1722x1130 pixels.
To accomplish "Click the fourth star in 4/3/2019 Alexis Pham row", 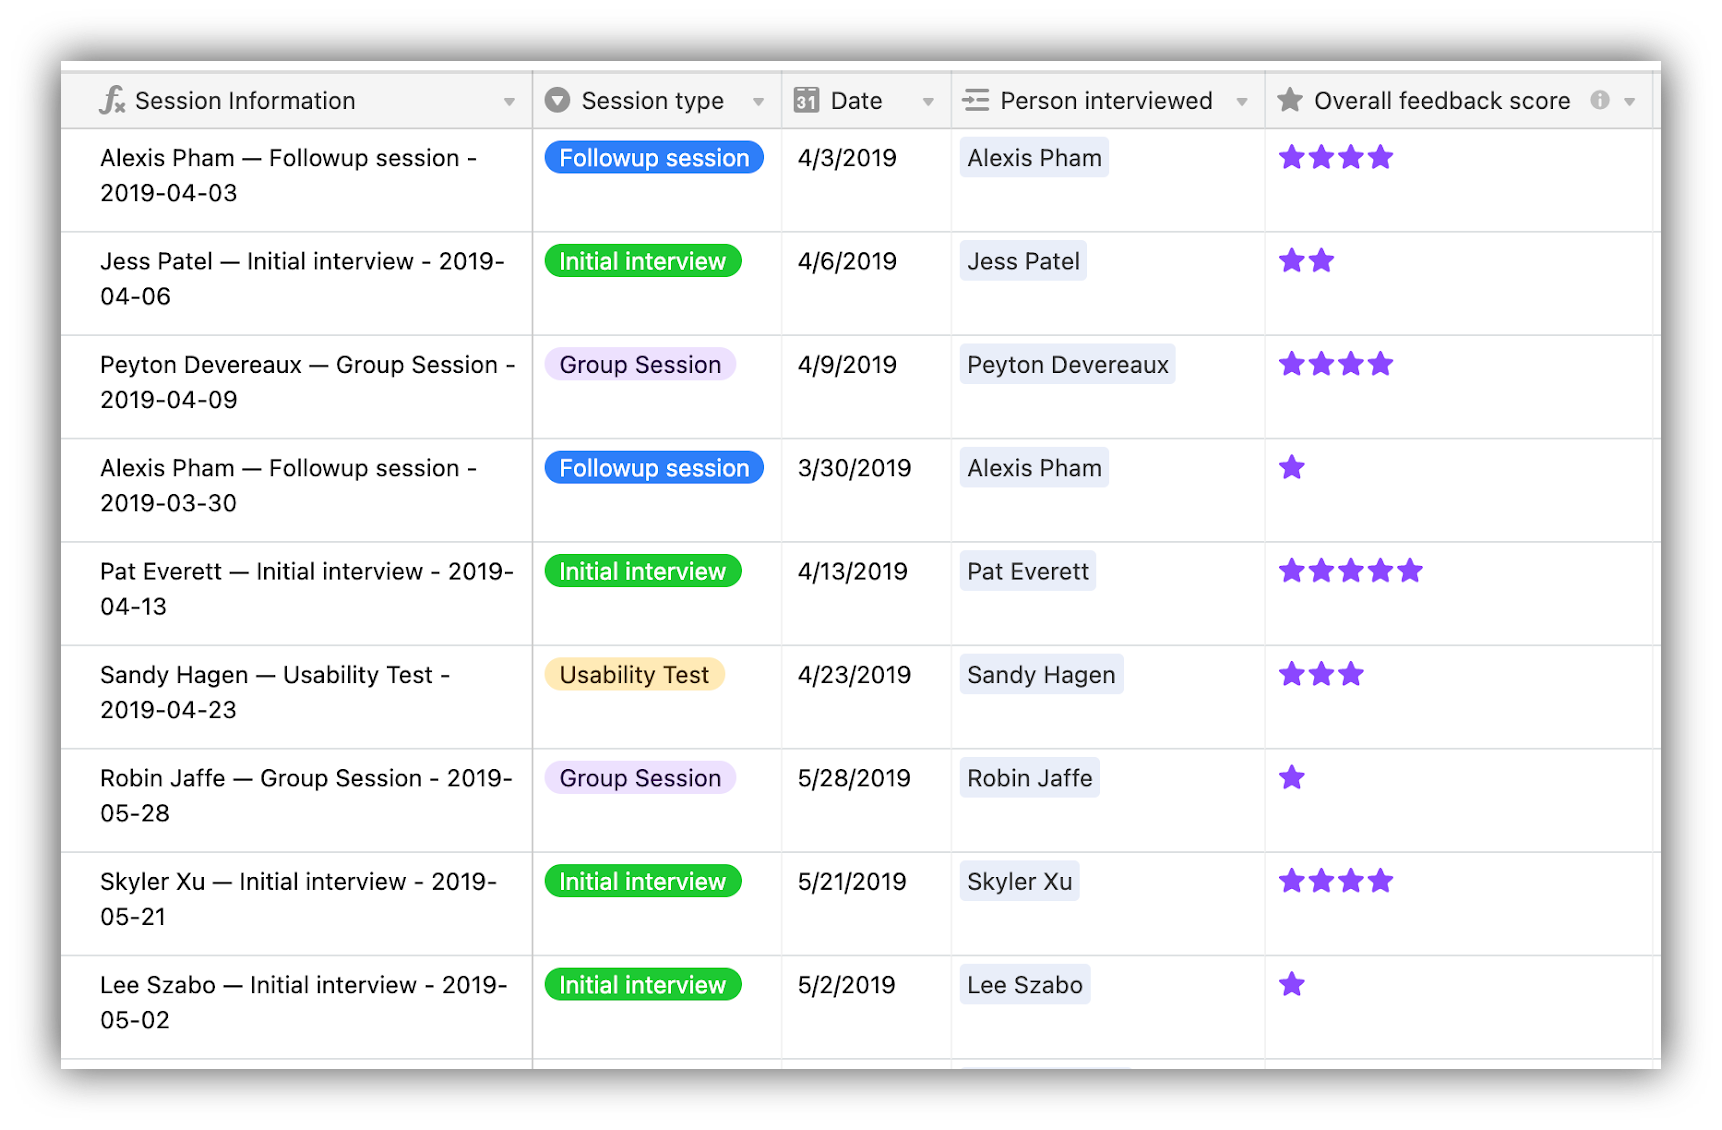I will [x=1381, y=157].
